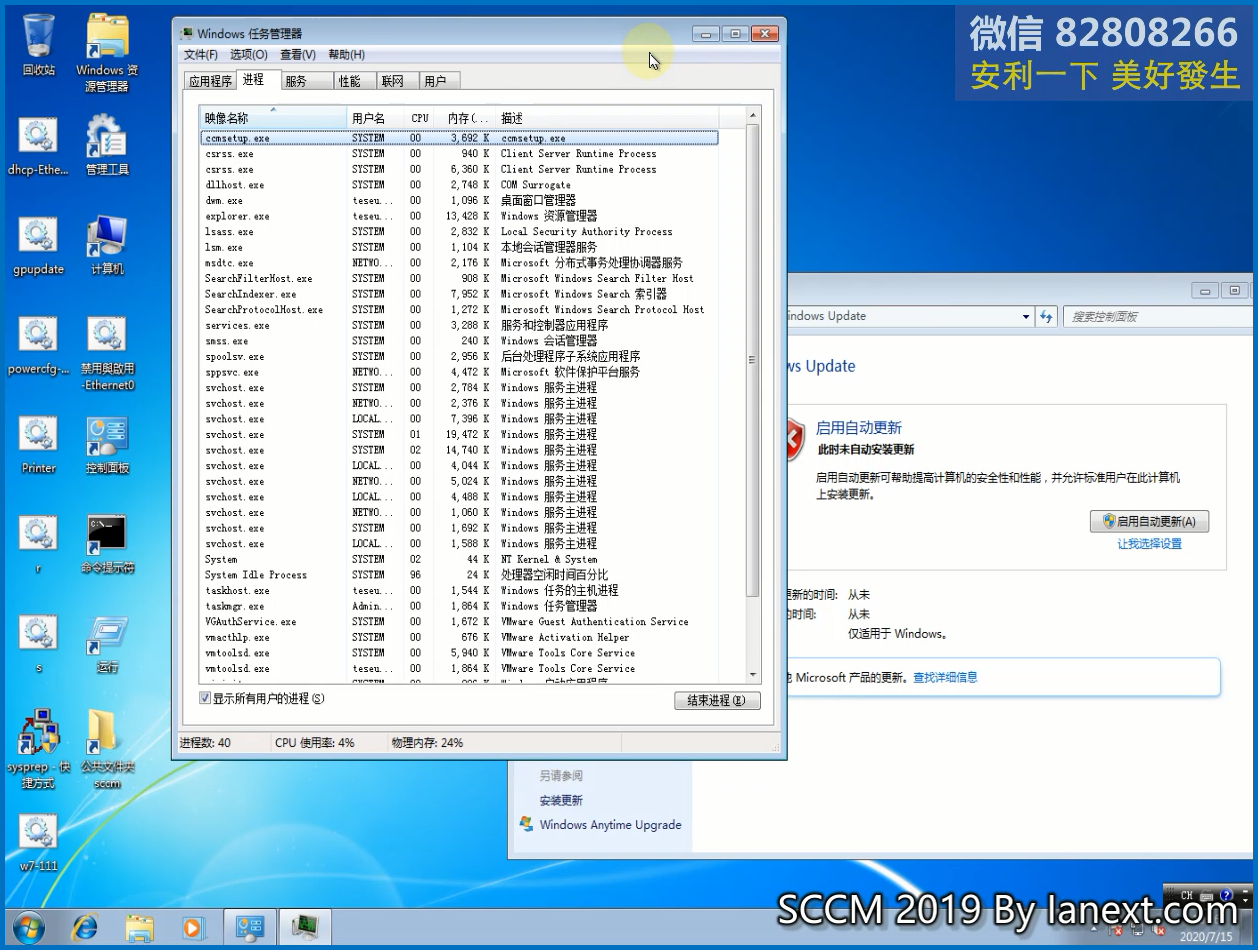Click the 启用自动更新(A) button
This screenshot has width=1258, height=950.
[x=1149, y=521]
